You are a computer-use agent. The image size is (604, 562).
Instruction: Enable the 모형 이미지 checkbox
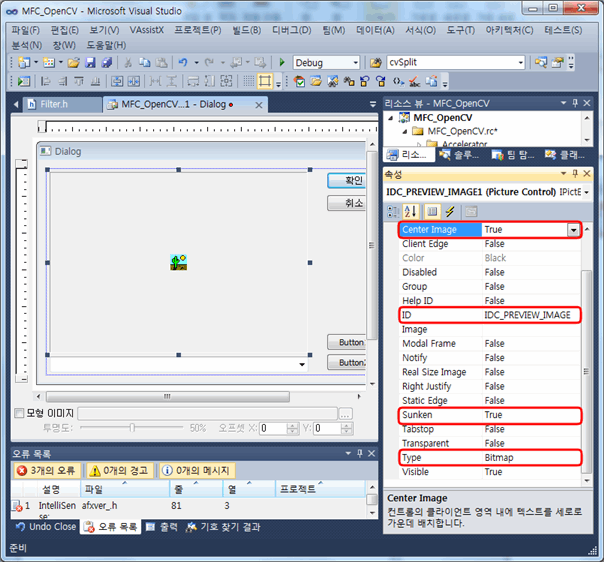click(x=20, y=413)
